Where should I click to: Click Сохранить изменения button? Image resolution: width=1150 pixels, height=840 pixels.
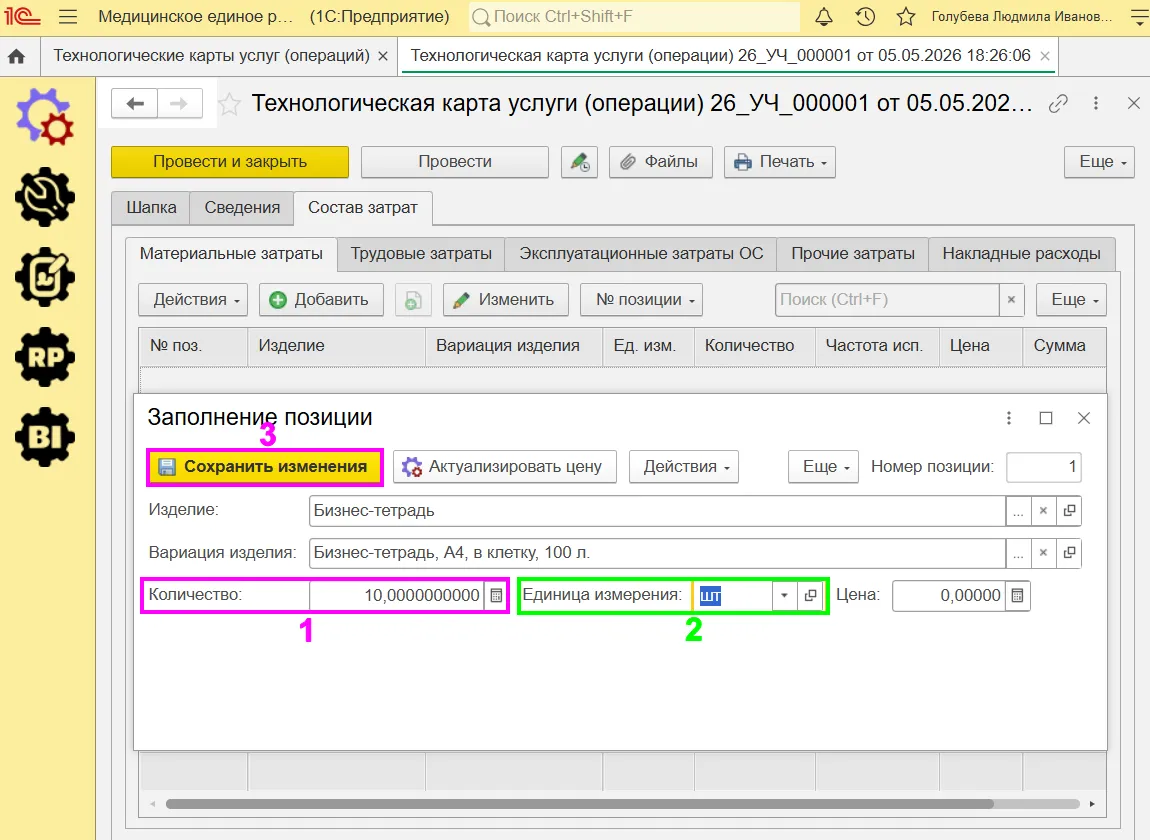pyautogui.click(x=265, y=467)
